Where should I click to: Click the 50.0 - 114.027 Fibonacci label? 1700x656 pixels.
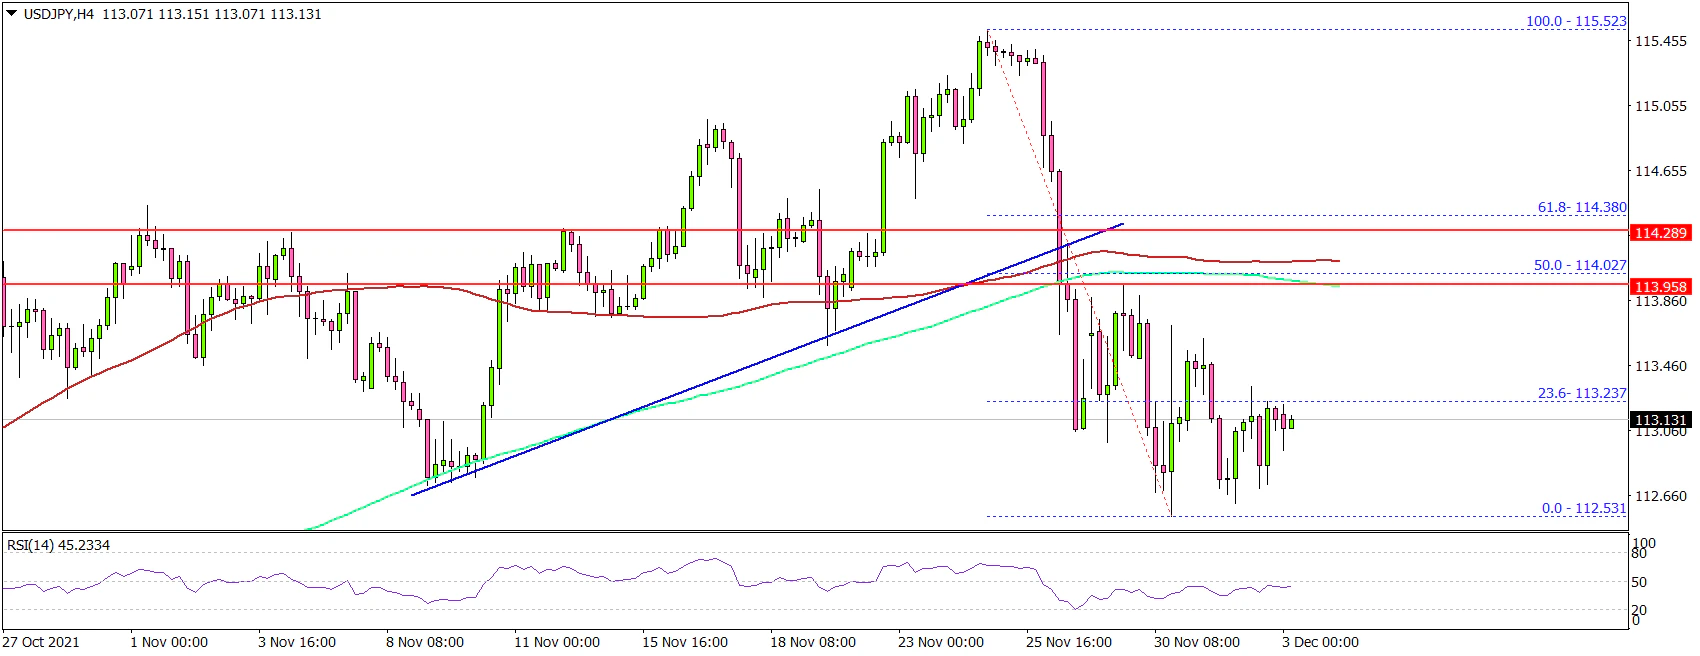click(x=1579, y=265)
